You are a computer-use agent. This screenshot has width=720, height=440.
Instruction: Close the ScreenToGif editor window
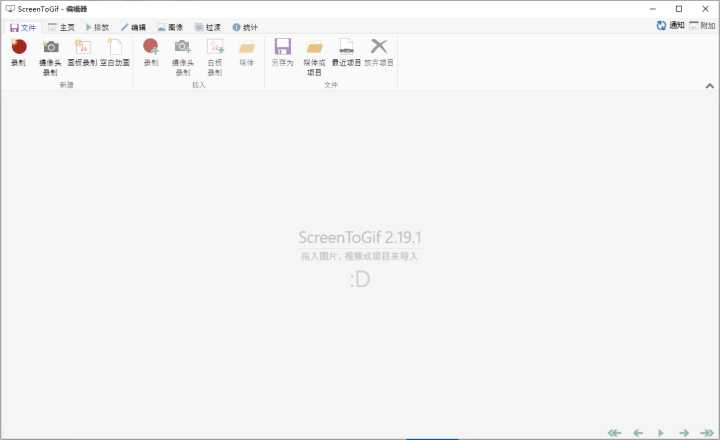tap(705, 9)
